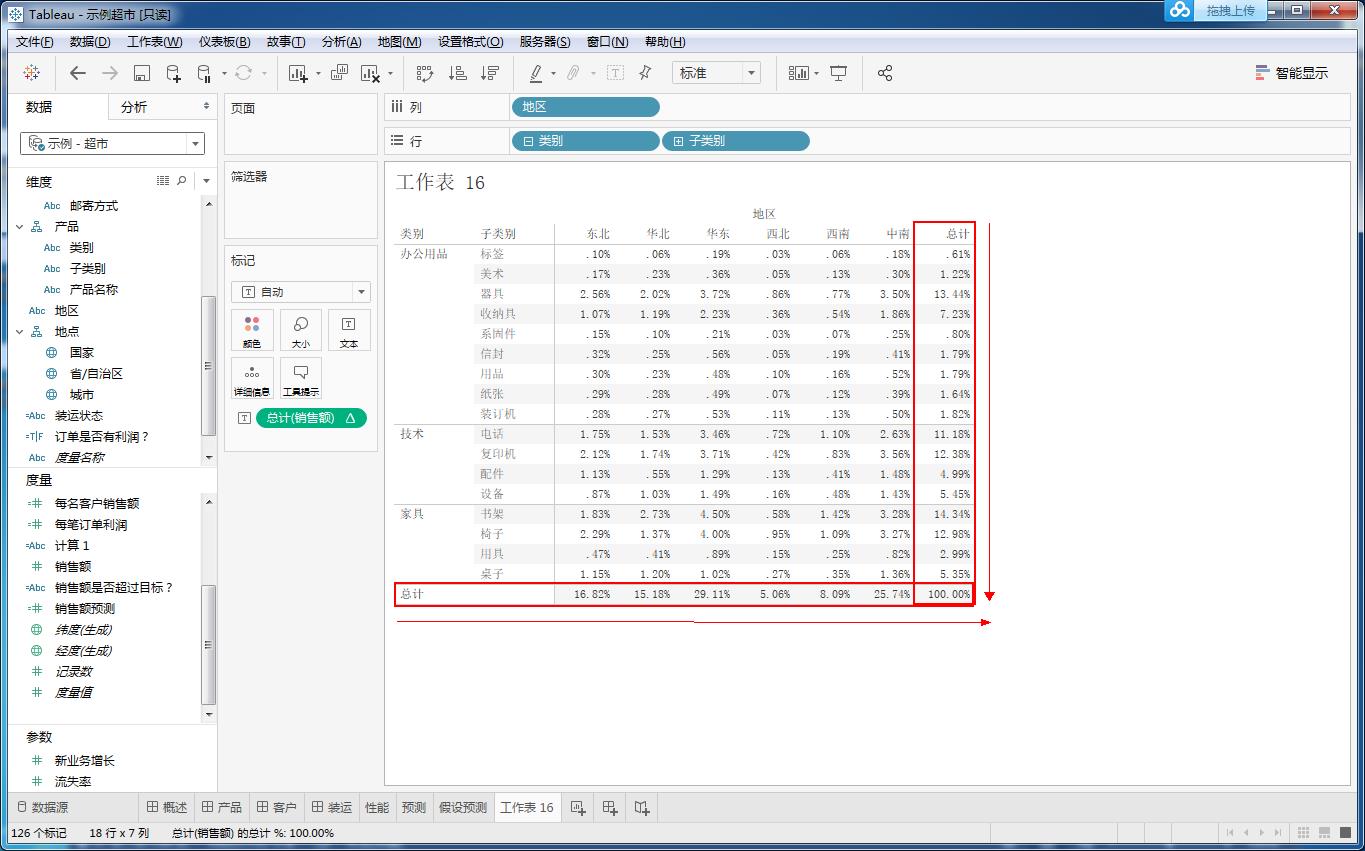Click the 详细信息 detail marks button
The image size is (1365, 851).
tap(252, 378)
